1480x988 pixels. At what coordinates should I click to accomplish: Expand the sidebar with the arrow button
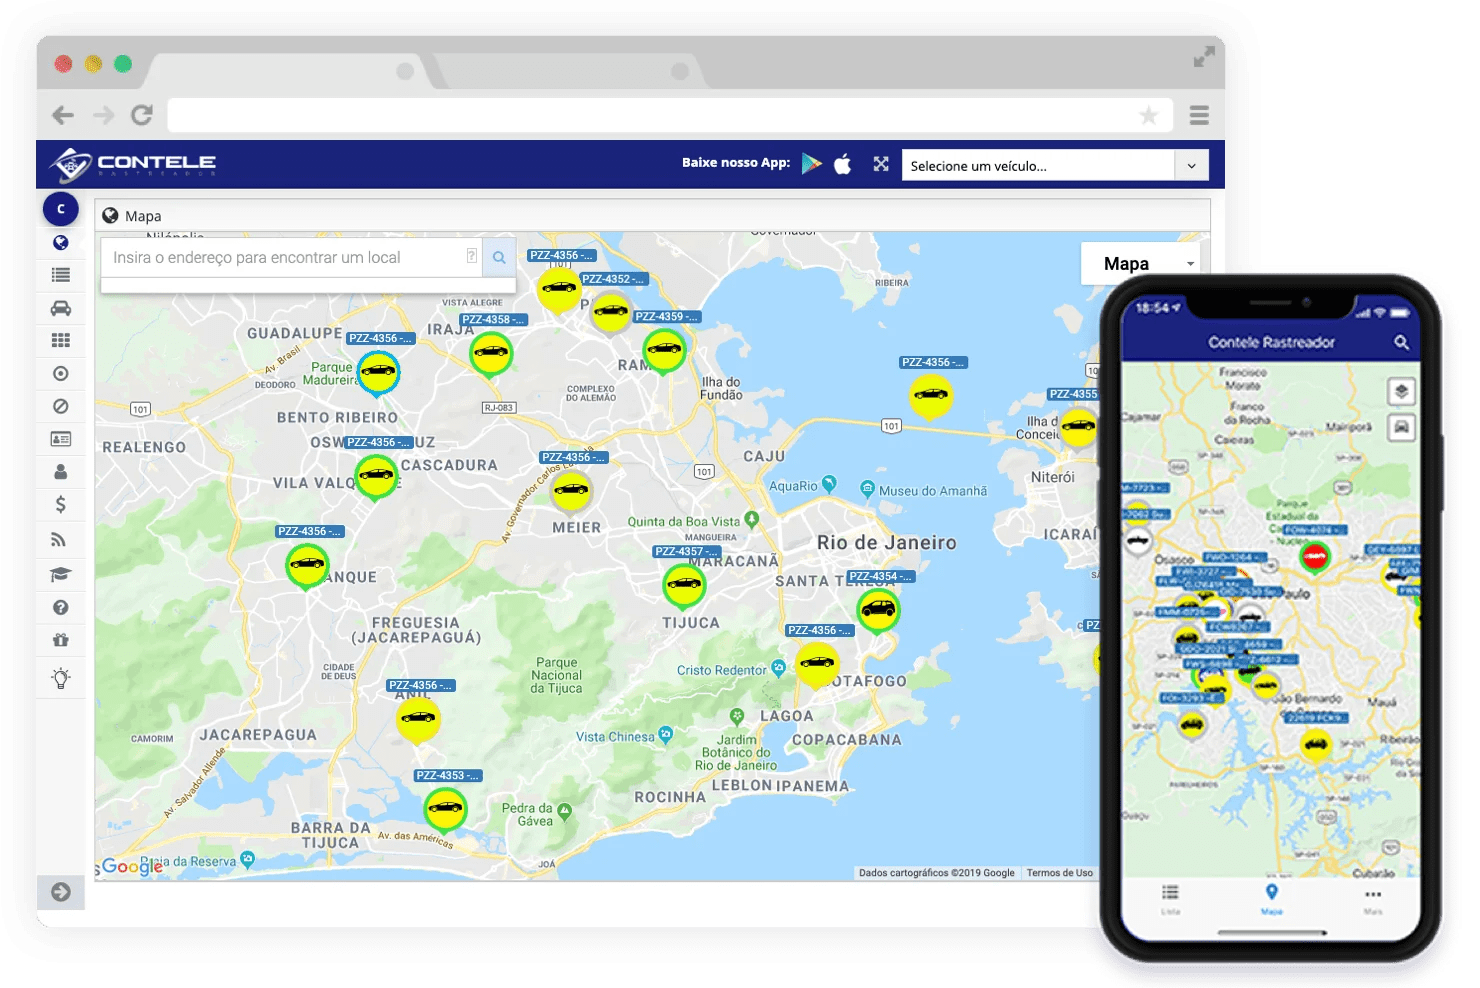coord(61,892)
